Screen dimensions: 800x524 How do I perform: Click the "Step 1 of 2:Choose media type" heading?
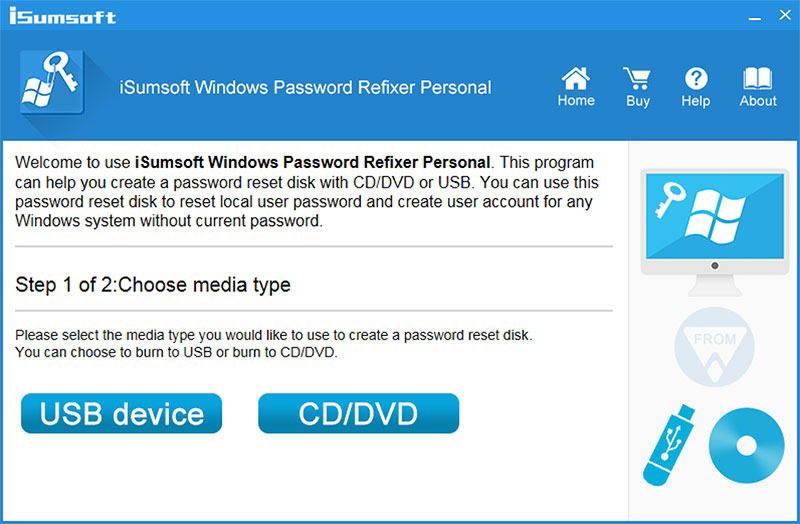[x=153, y=285]
